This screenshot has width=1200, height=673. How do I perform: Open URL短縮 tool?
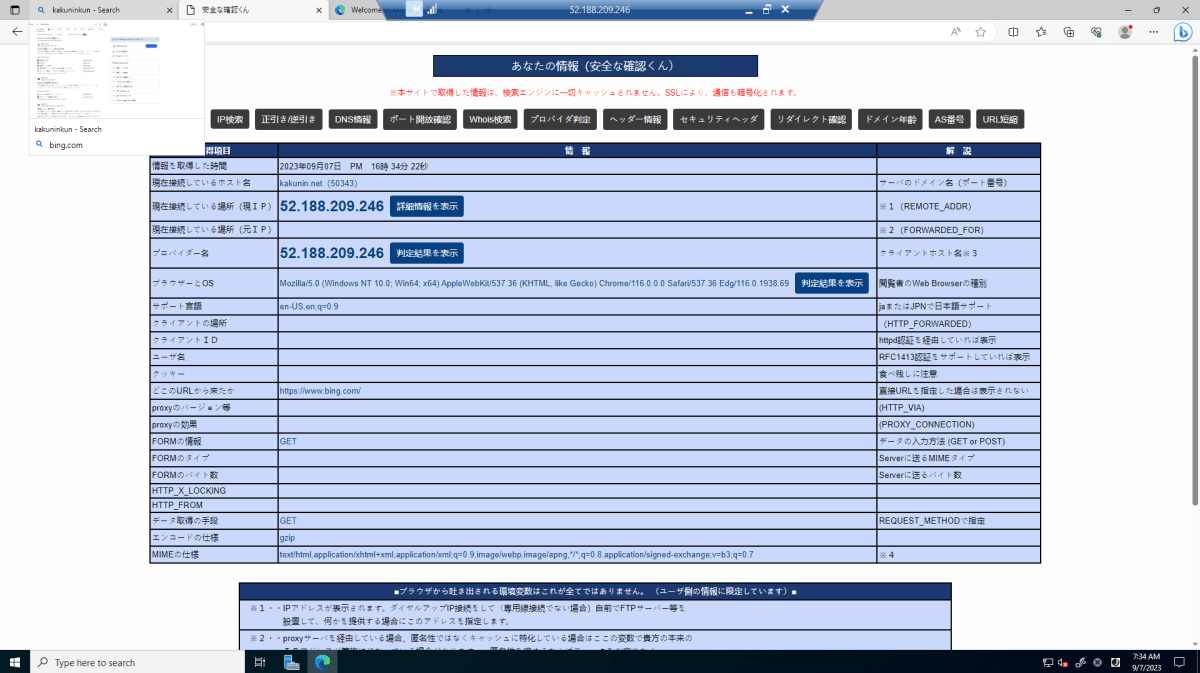point(1000,119)
